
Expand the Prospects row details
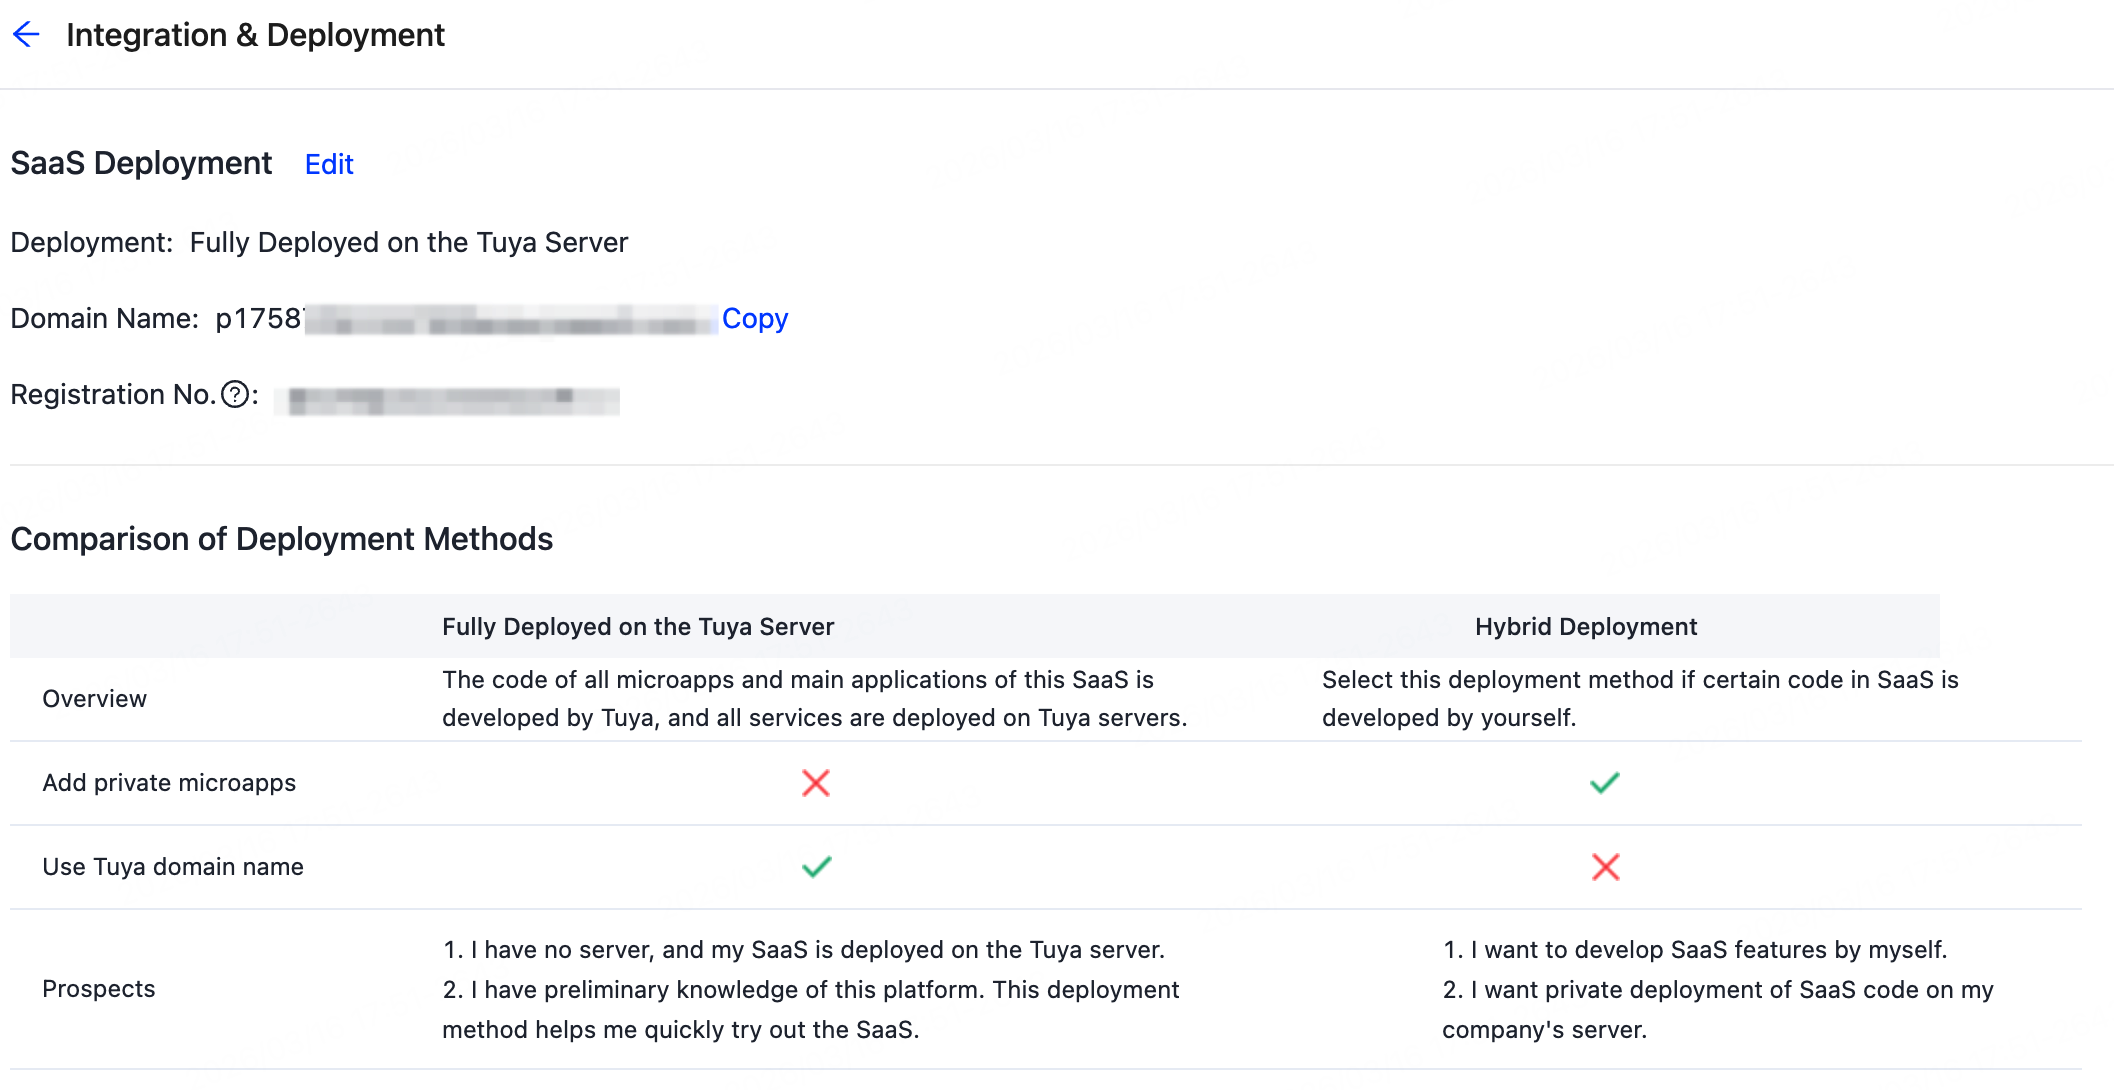coord(98,988)
